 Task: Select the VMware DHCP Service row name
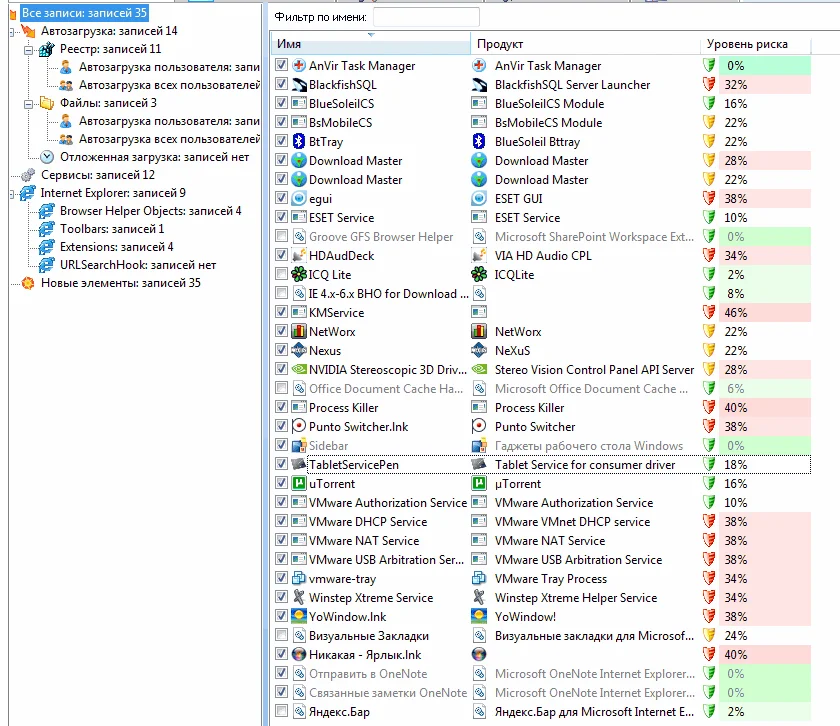point(368,521)
